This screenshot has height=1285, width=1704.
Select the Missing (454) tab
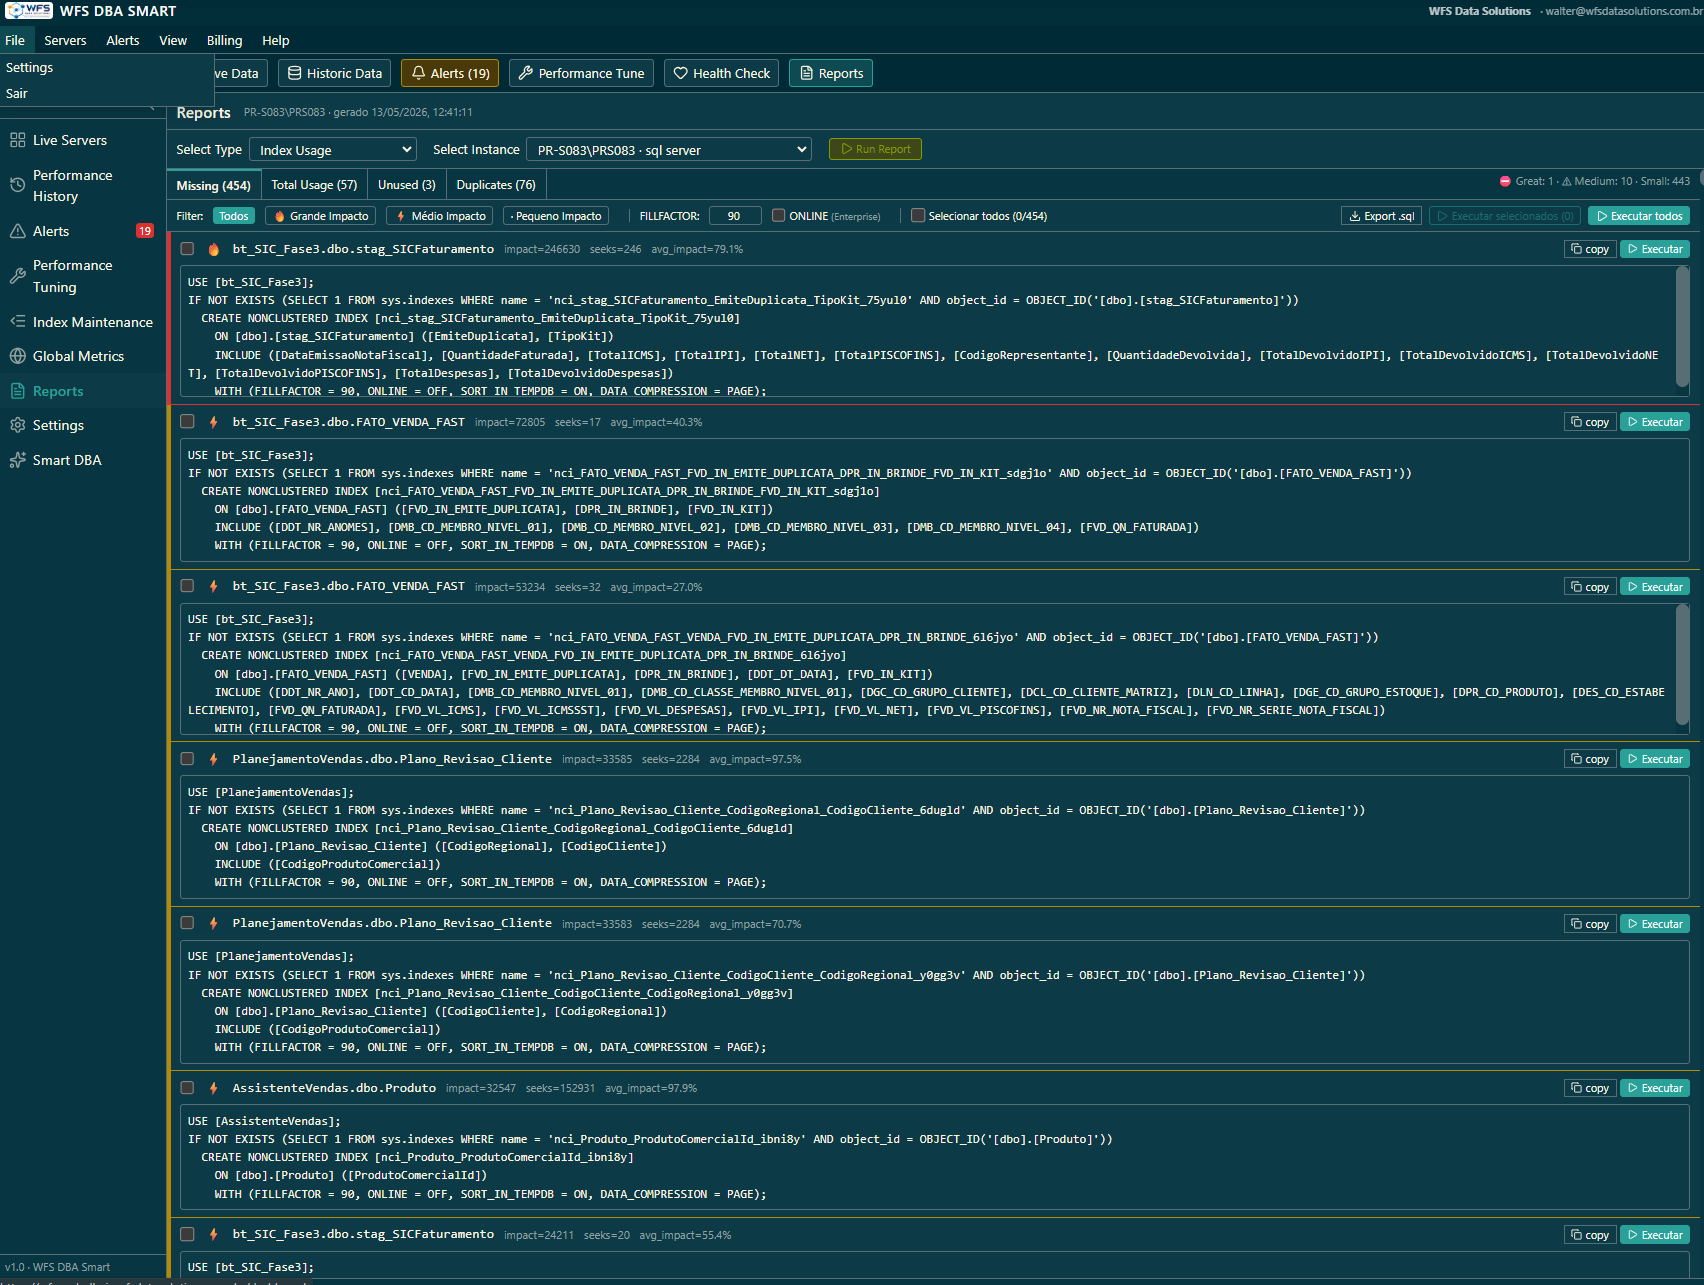pos(214,186)
